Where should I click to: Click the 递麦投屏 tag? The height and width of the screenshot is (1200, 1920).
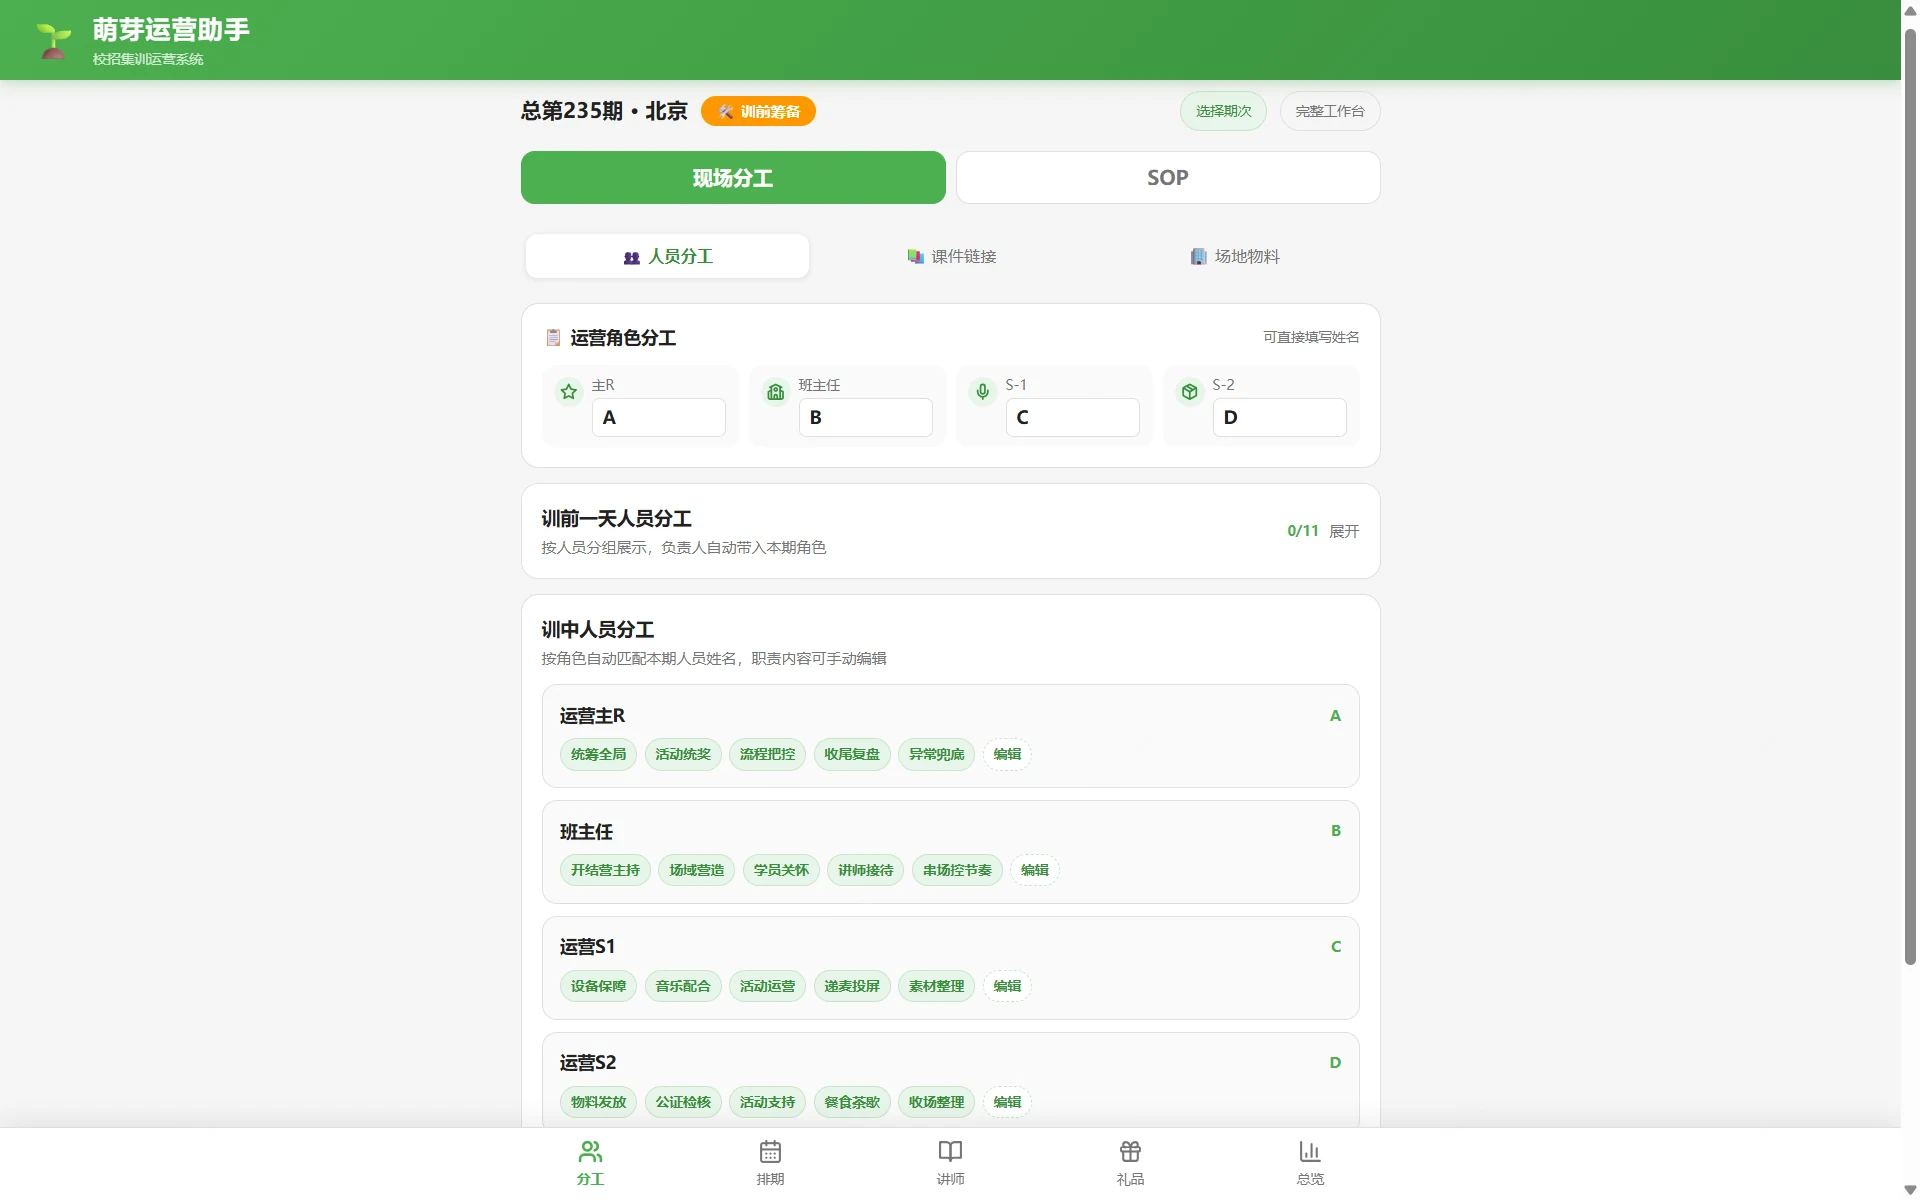click(852, 986)
